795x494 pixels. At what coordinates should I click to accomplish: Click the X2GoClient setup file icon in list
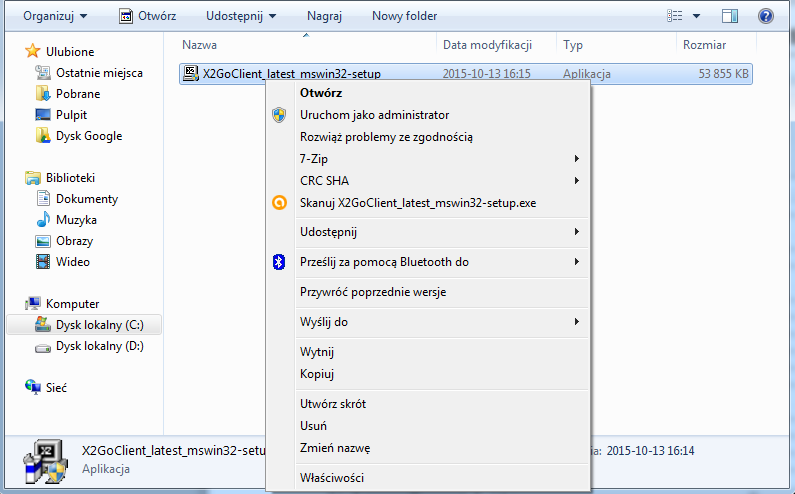coord(191,74)
